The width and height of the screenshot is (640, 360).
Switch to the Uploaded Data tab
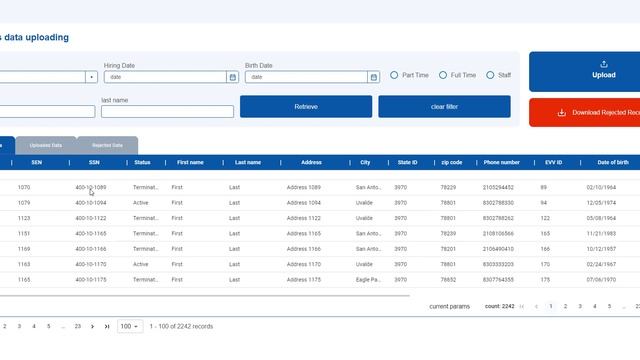click(x=46, y=146)
